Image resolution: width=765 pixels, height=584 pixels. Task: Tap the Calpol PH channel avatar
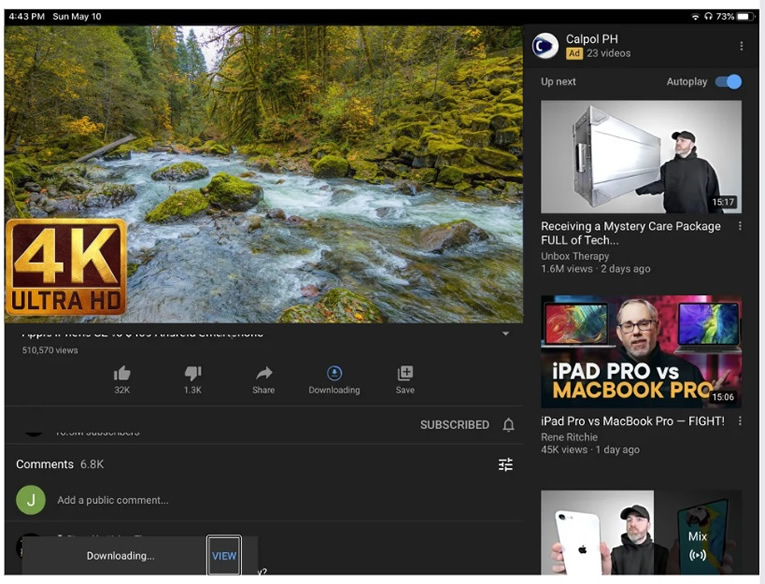(x=545, y=46)
